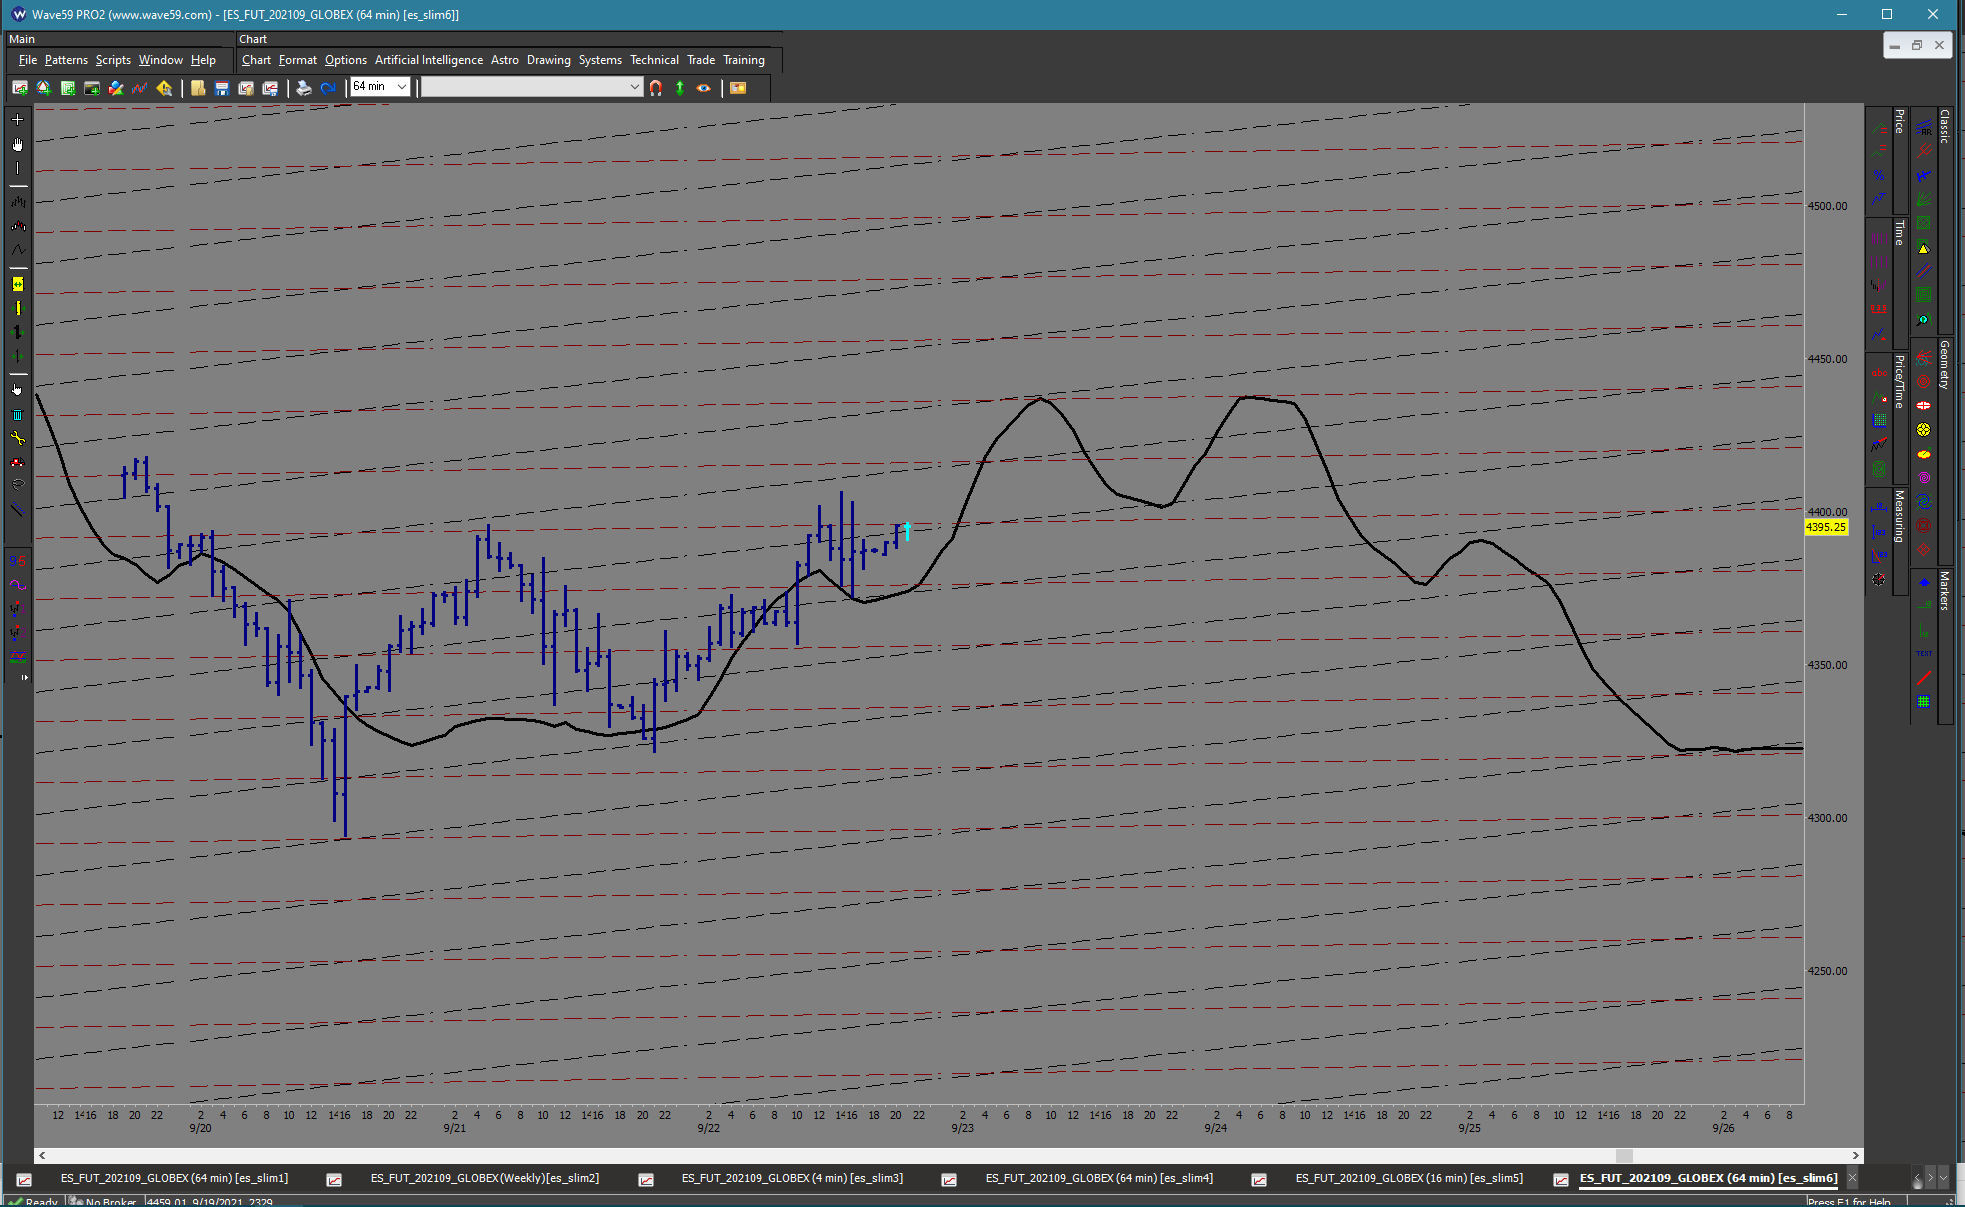
Task: Open the Format menu
Action: (298, 60)
